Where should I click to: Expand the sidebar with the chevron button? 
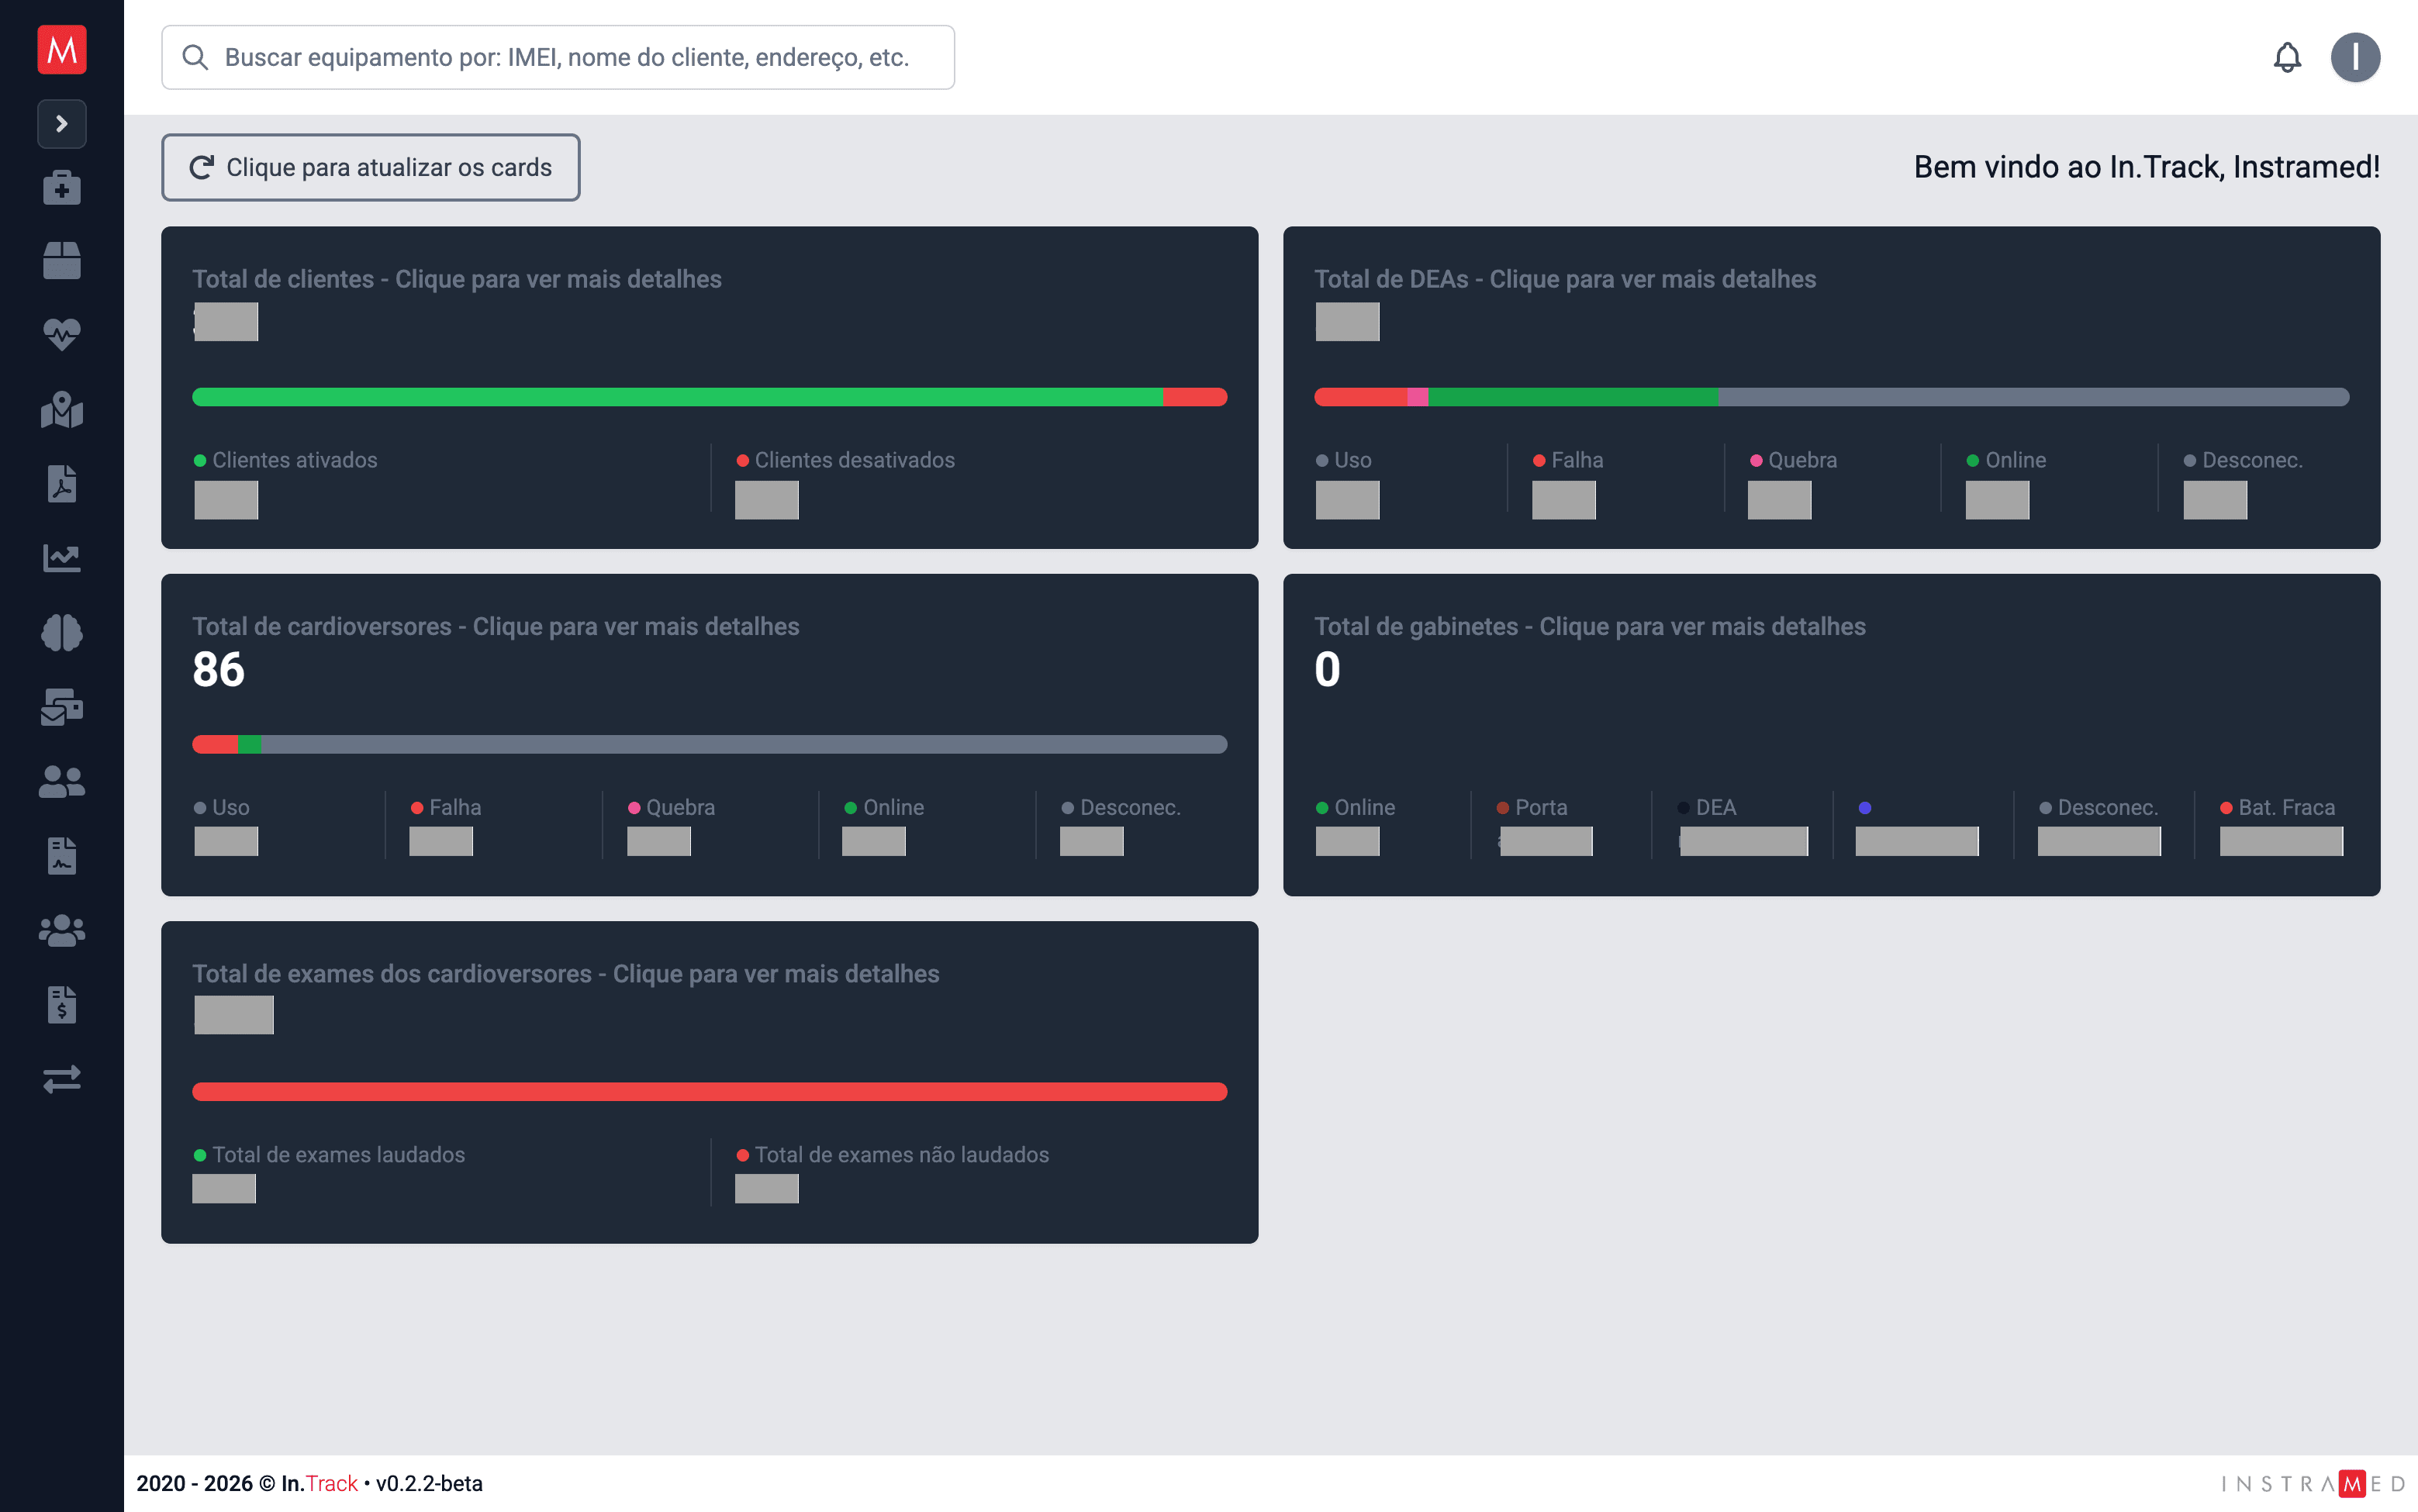point(62,124)
